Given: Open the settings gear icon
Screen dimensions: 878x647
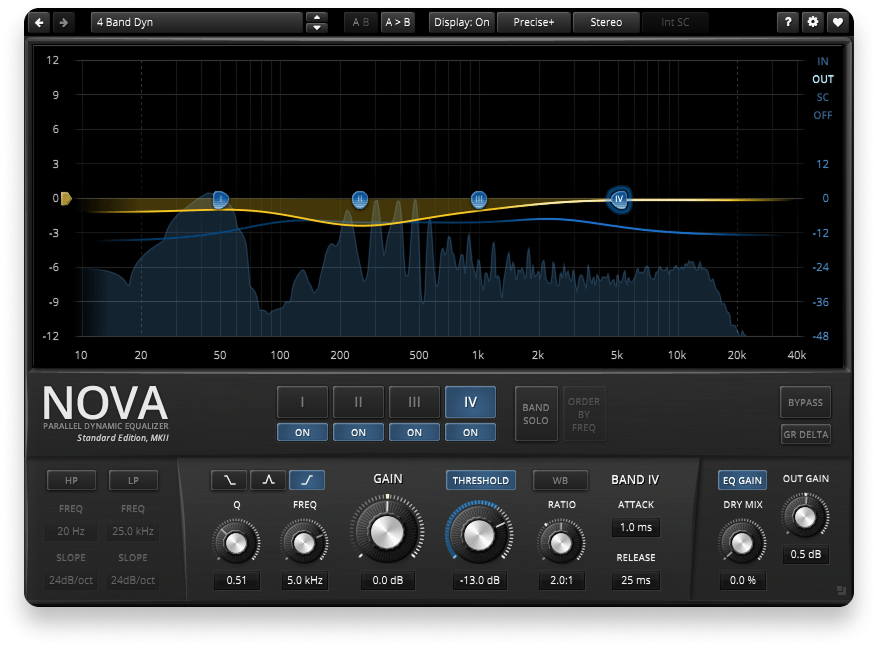Looking at the screenshot, I should [x=813, y=22].
